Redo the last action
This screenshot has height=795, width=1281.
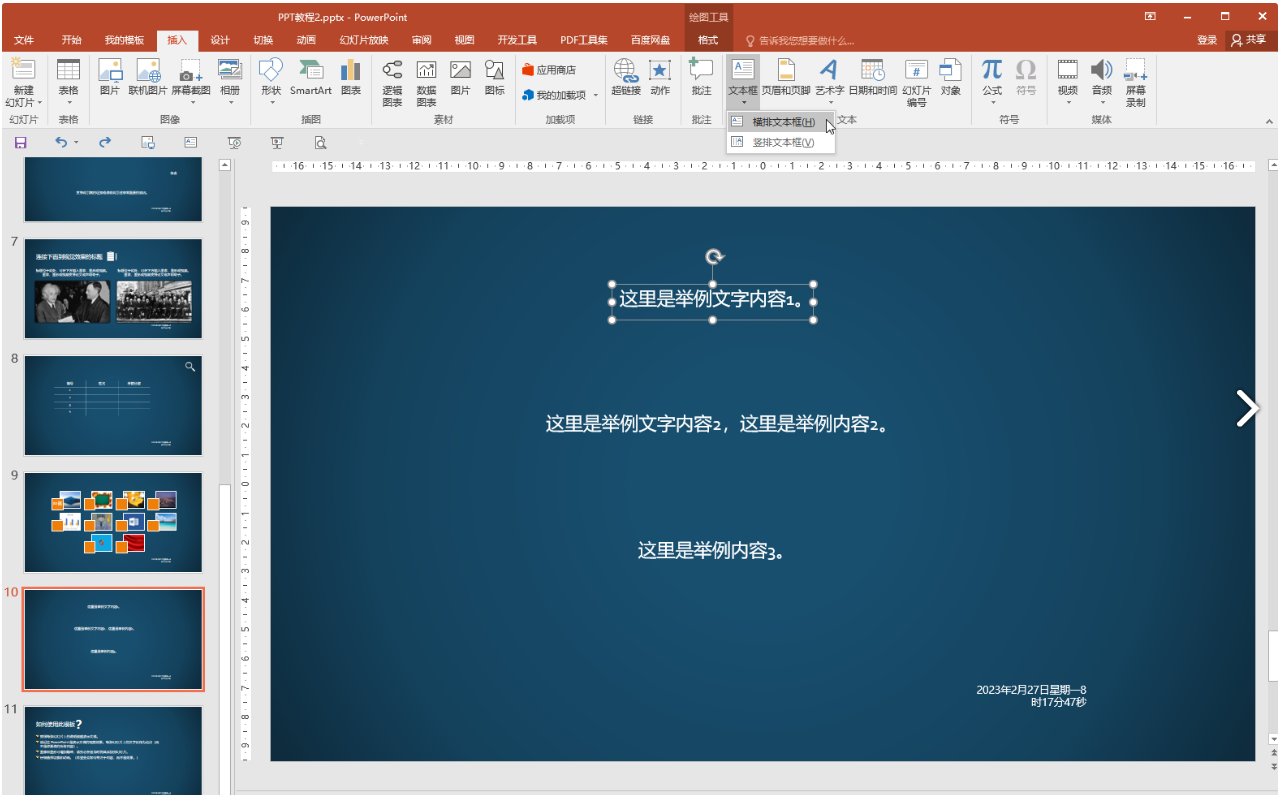pyautogui.click(x=104, y=143)
